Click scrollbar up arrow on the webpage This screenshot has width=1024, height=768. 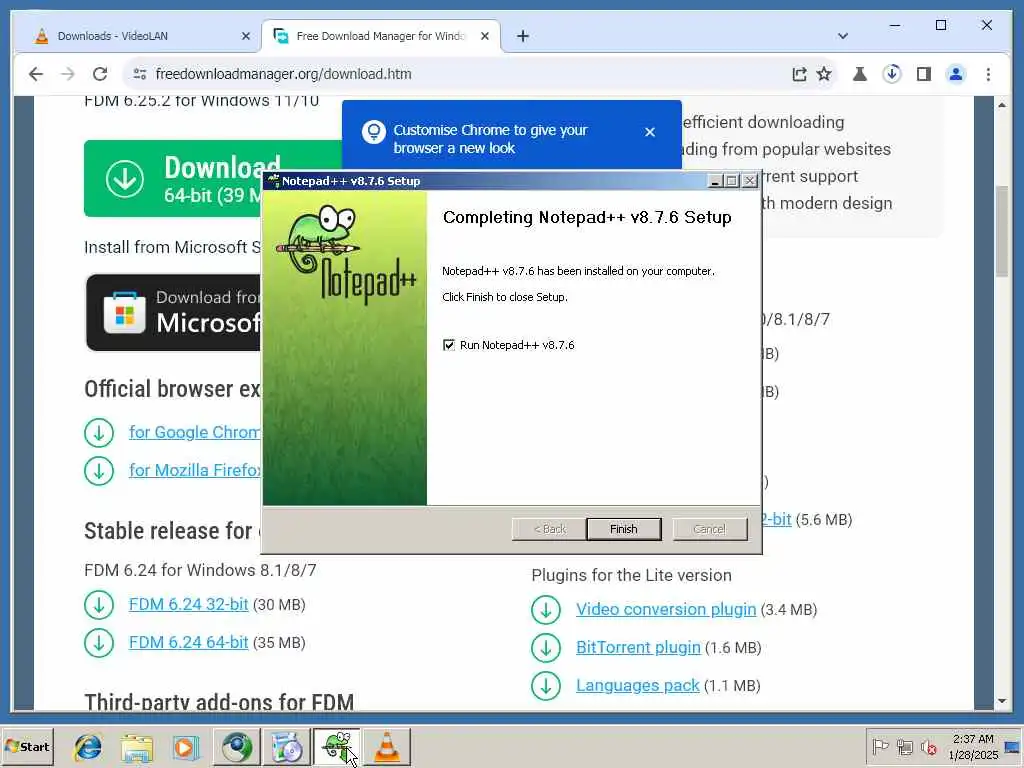pos(1002,104)
